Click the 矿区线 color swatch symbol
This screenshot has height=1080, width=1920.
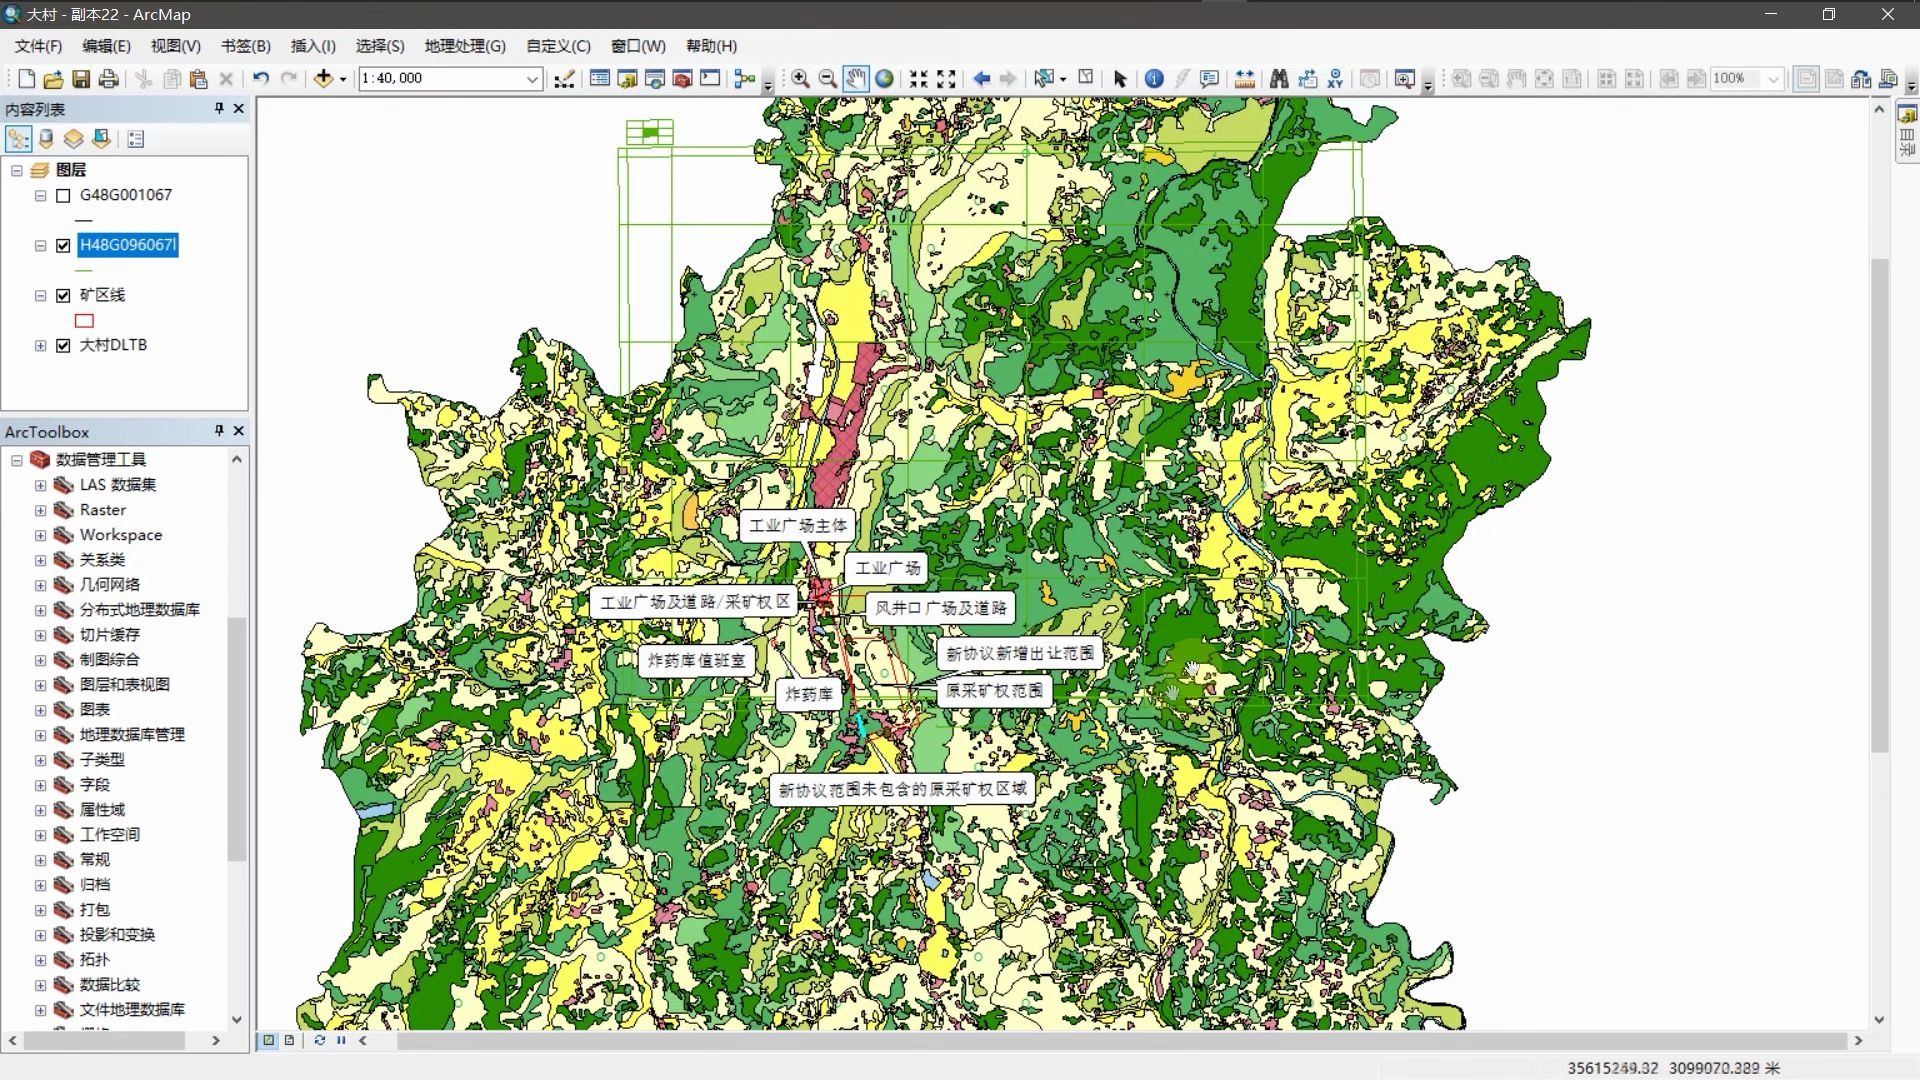point(84,320)
